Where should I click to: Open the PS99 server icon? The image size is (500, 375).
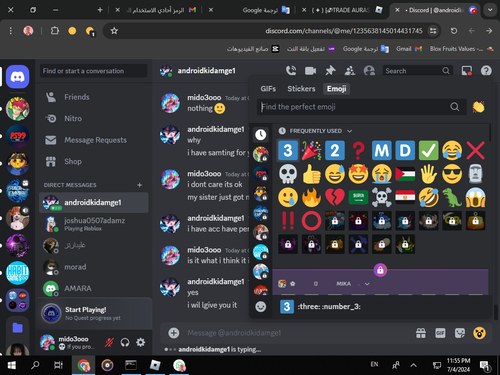tap(18, 136)
